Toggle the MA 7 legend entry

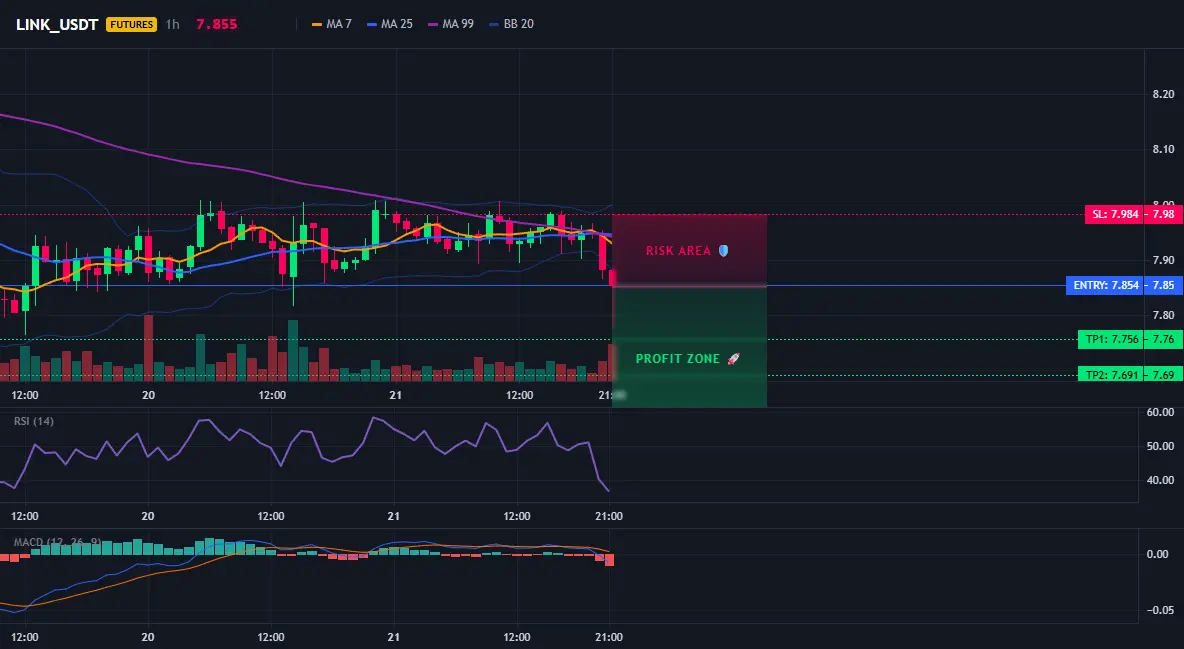point(331,24)
